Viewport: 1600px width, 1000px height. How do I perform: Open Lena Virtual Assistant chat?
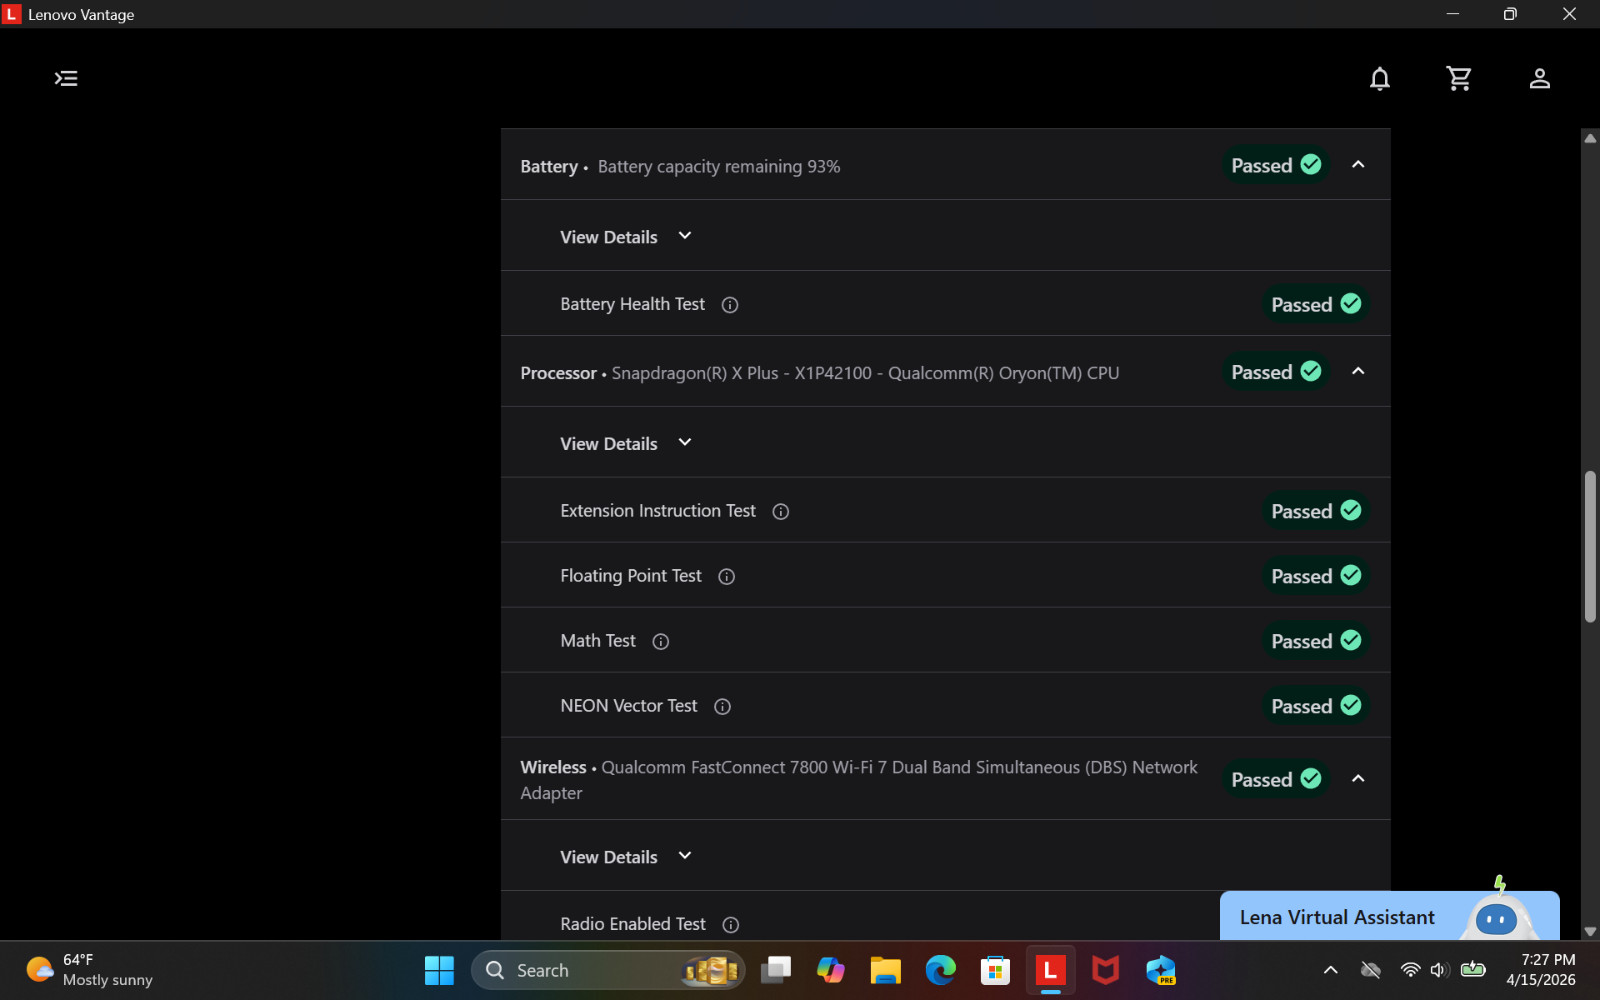coord(1389,916)
